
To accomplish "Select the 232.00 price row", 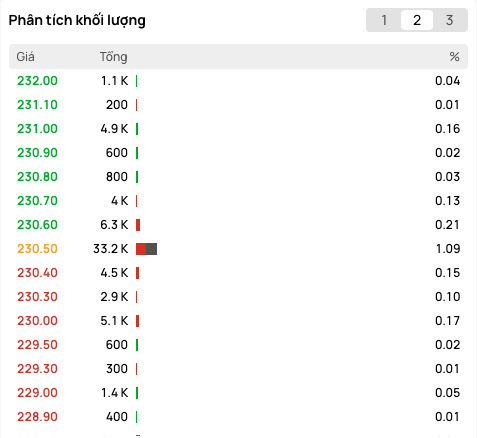I will 238,81.
